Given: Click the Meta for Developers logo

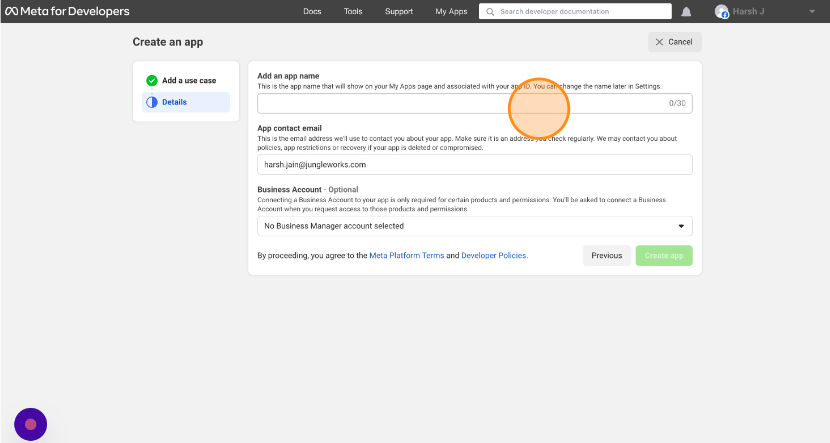Looking at the screenshot, I should (67, 12).
